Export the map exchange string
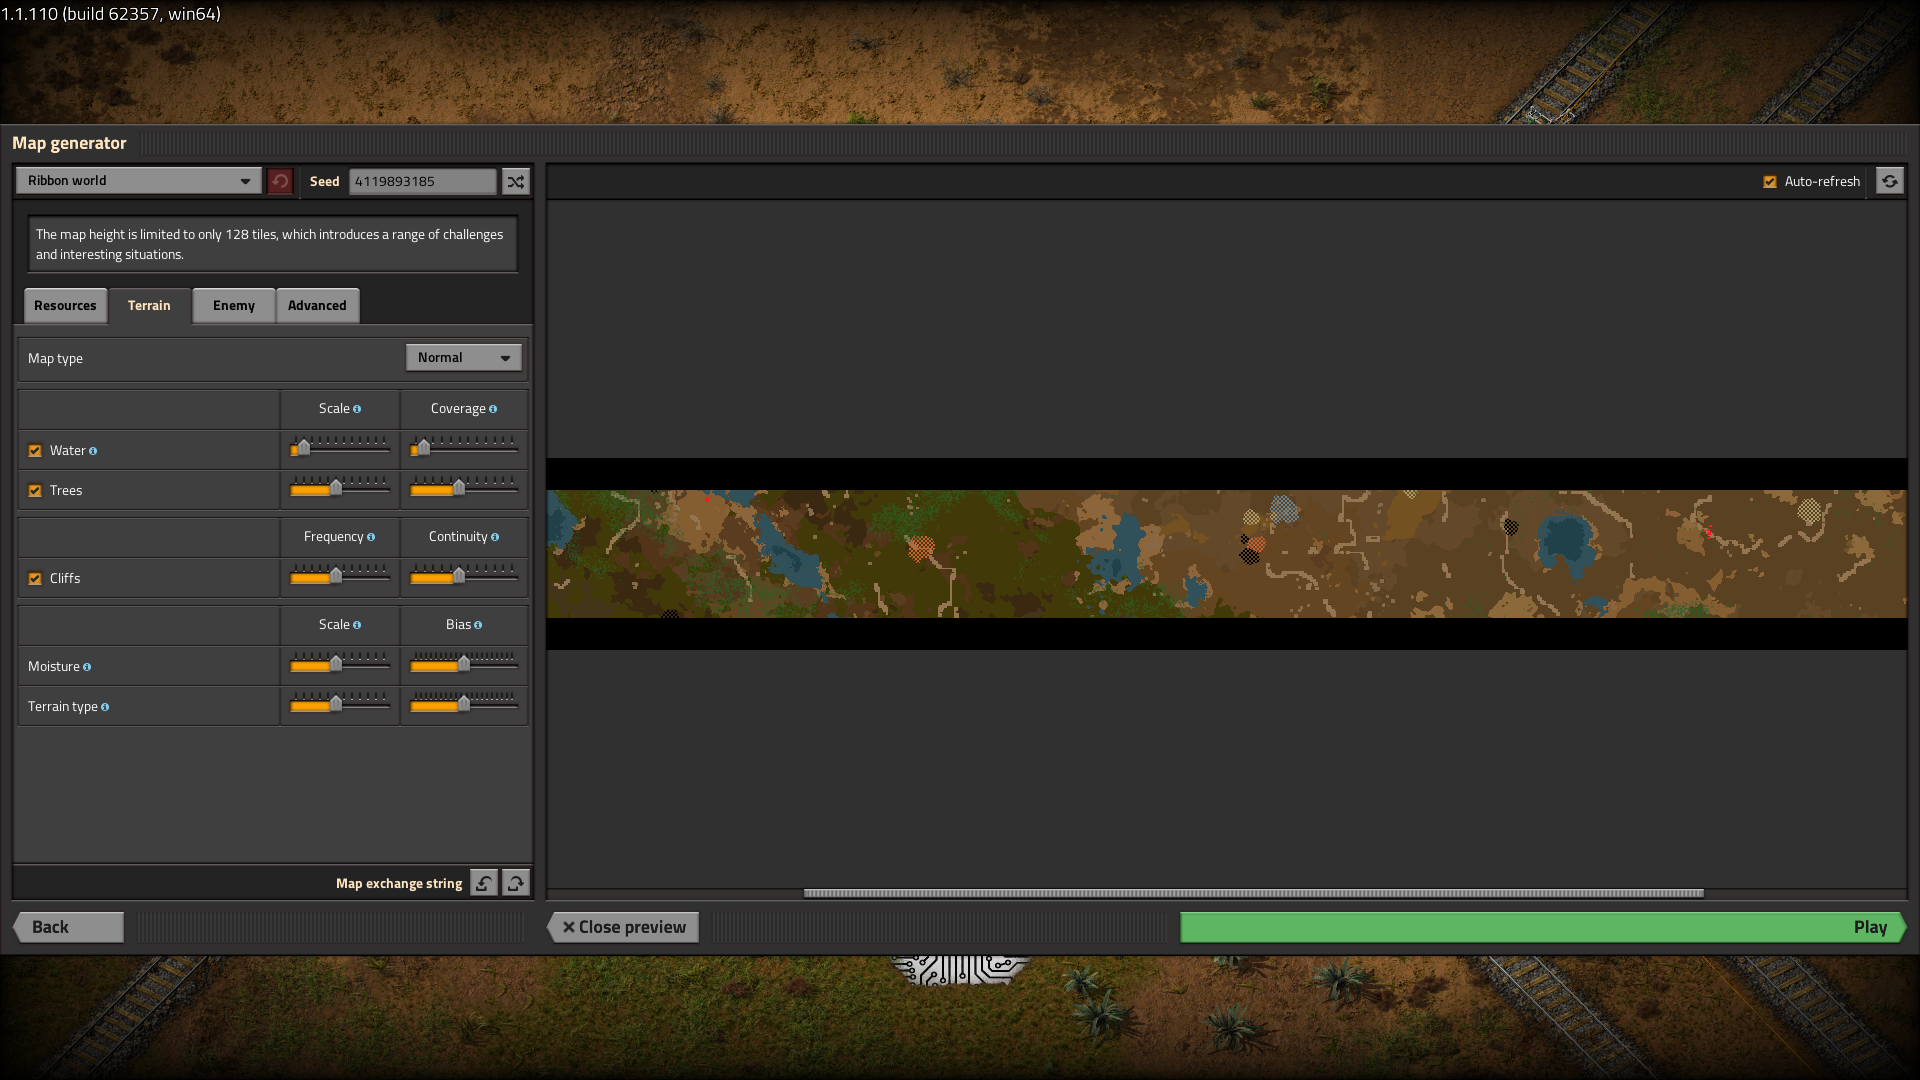 516,883
